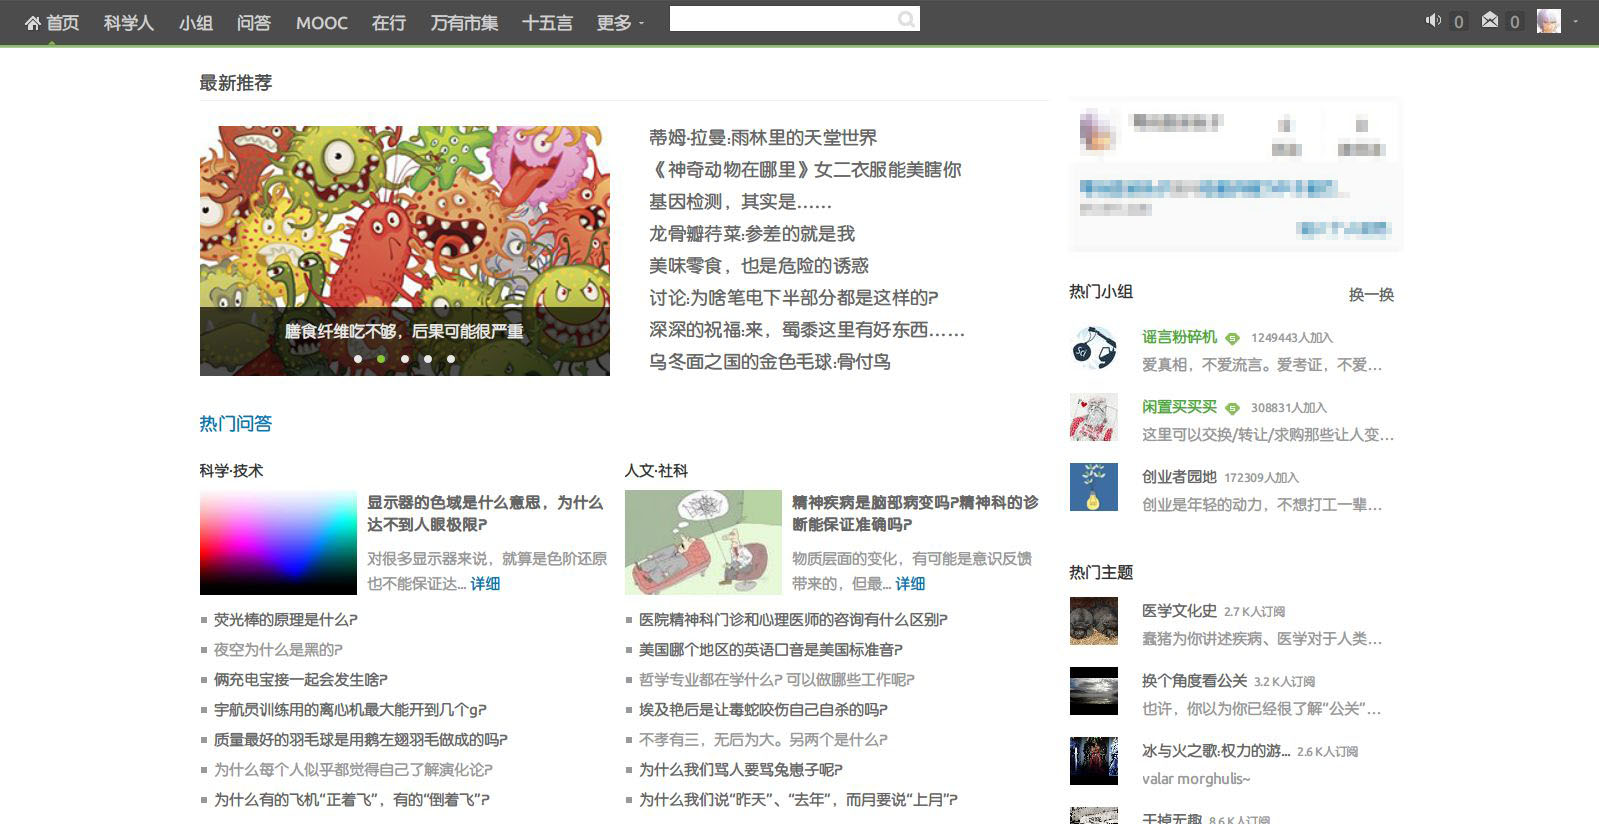Click 详细 under the display gamut question
The height and width of the screenshot is (824, 1599).
pos(485,584)
